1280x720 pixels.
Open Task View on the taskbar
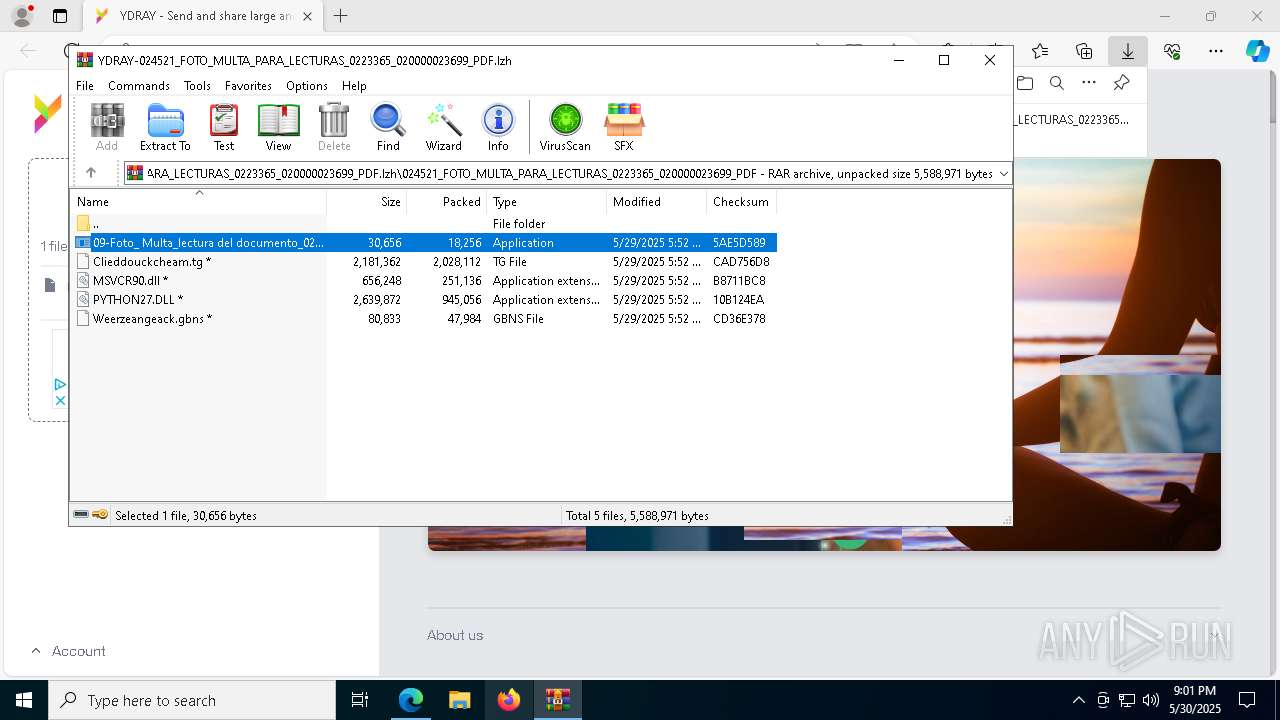click(360, 700)
